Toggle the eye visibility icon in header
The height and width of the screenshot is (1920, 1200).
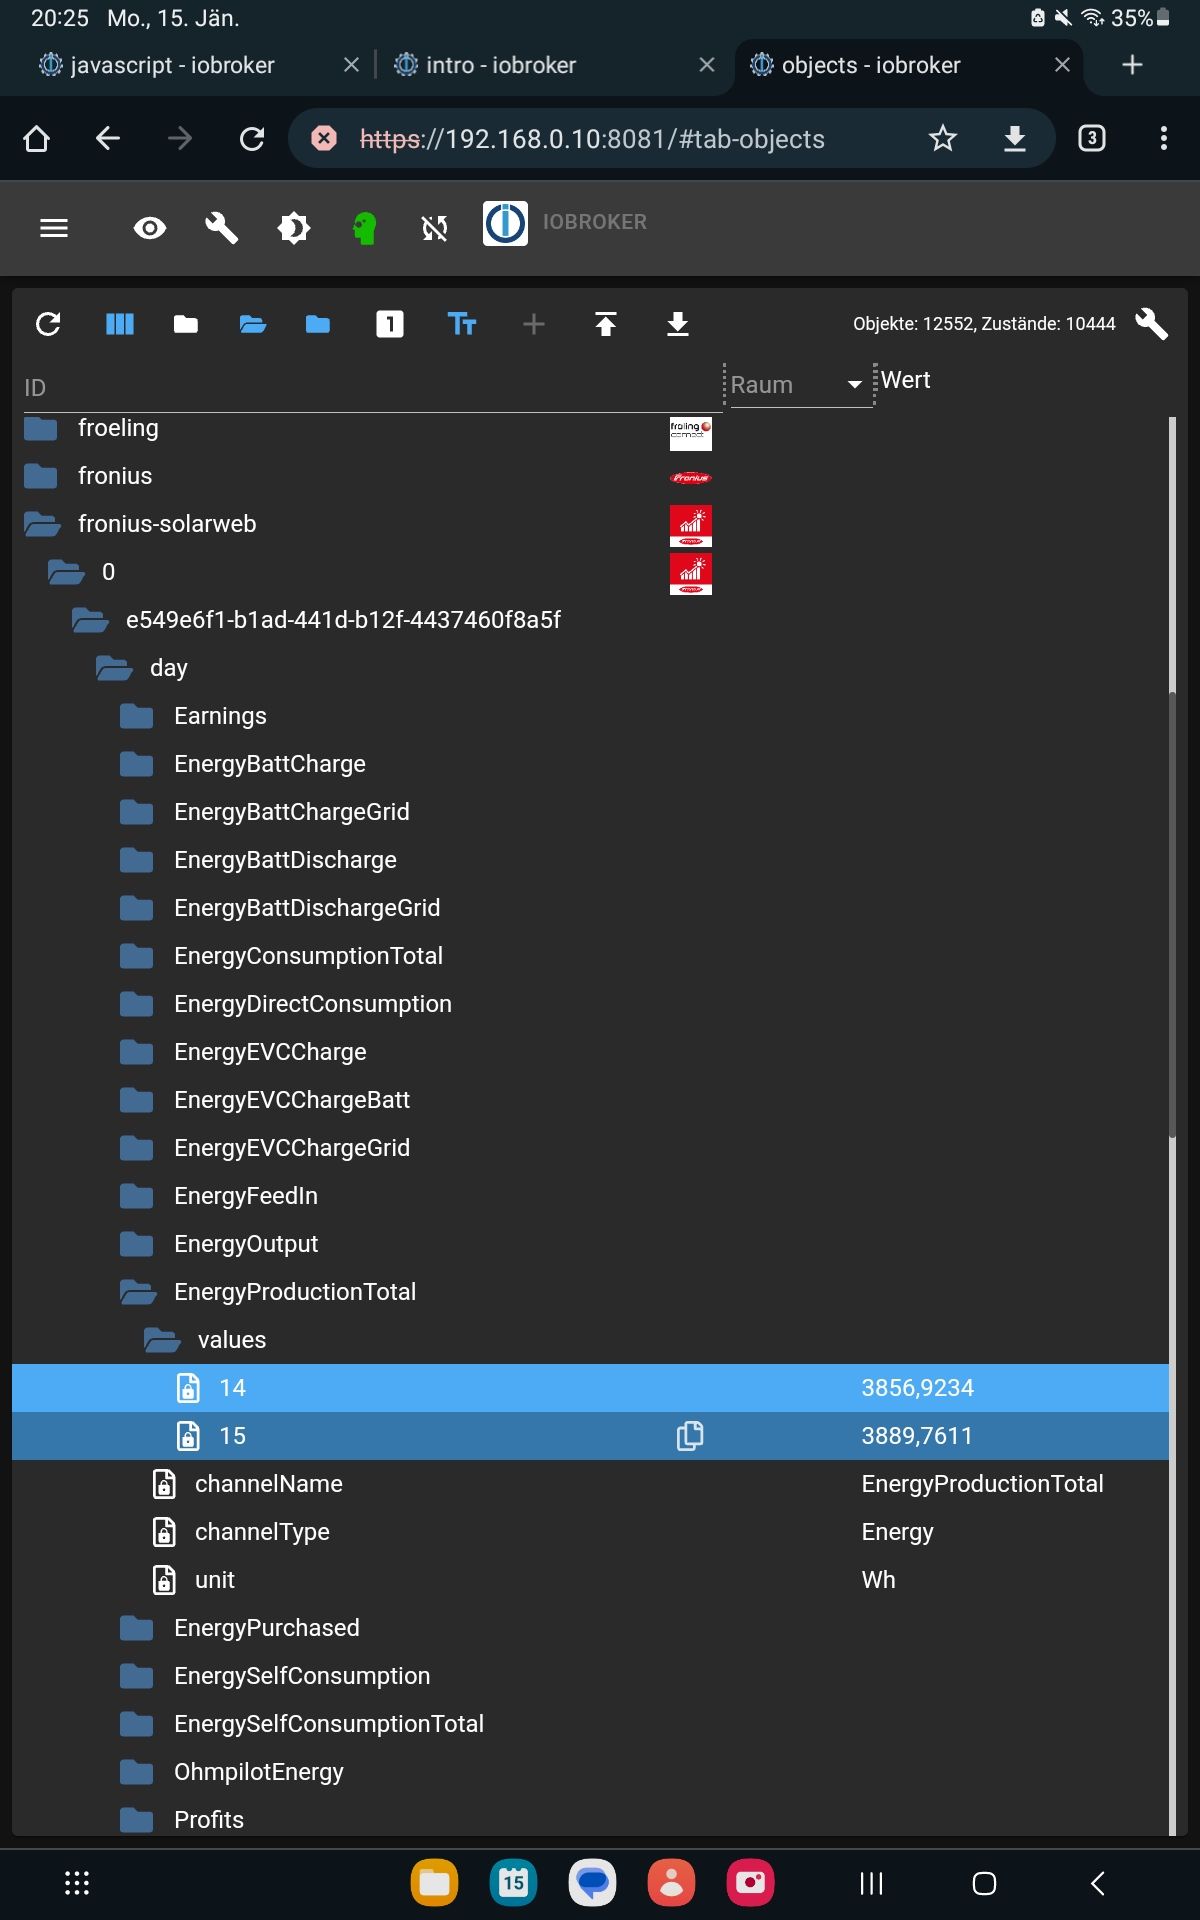click(x=150, y=228)
